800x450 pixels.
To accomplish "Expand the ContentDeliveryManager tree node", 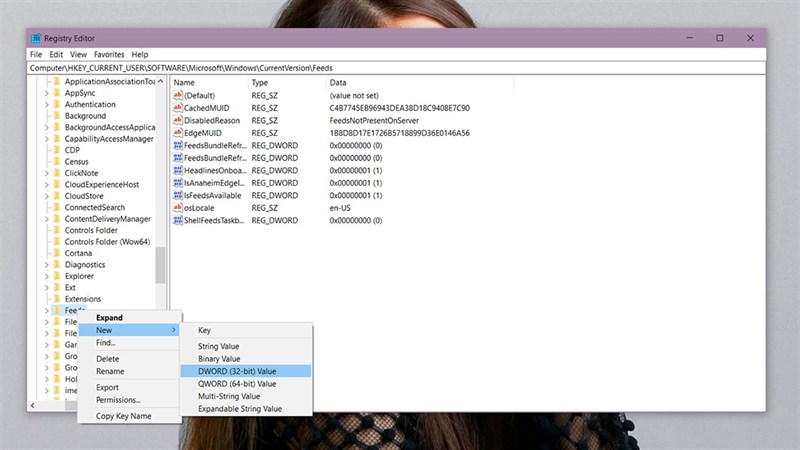I will [46, 219].
